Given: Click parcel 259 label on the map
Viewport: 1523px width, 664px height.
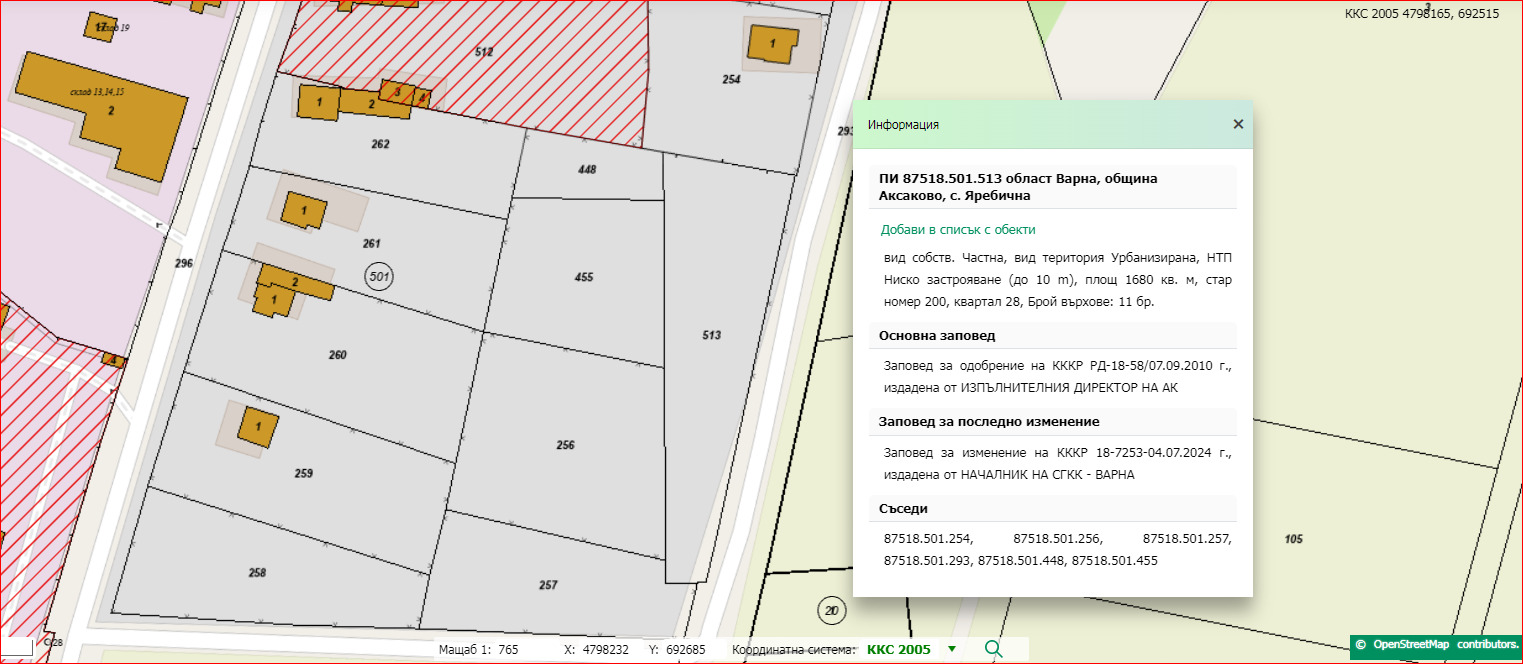Looking at the screenshot, I should pos(304,473).
